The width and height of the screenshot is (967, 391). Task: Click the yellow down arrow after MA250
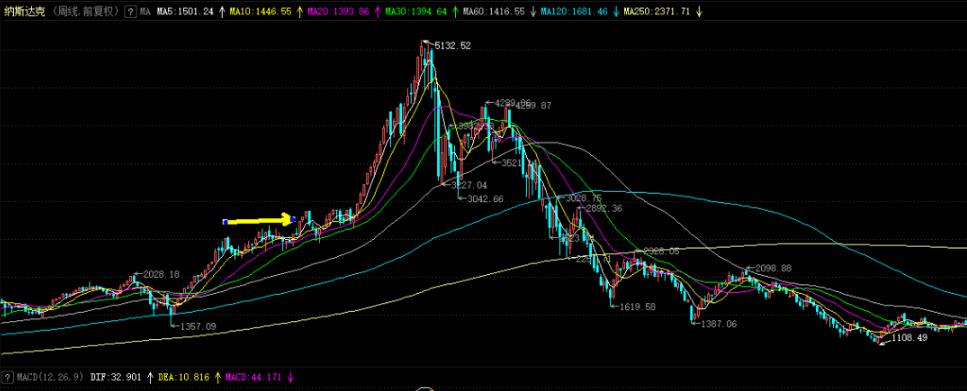click(698, 12)
